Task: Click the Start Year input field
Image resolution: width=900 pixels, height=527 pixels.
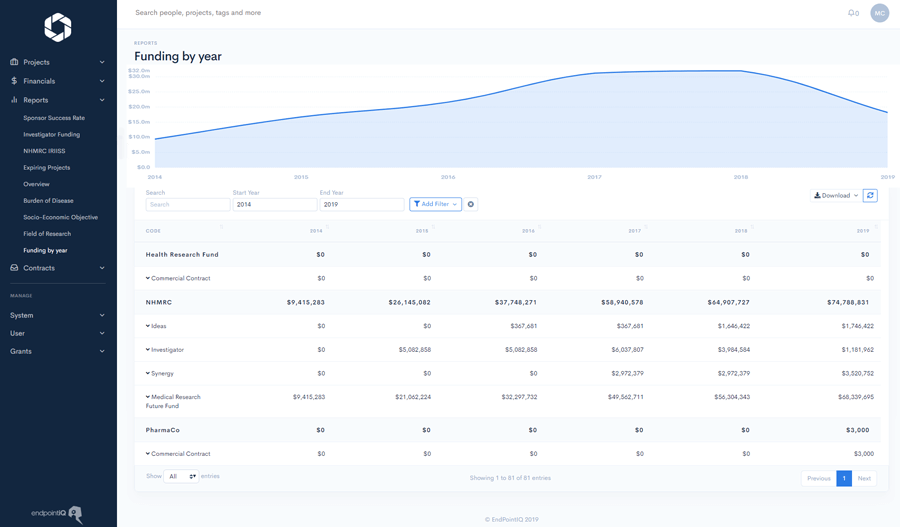Action: point(274,204)
